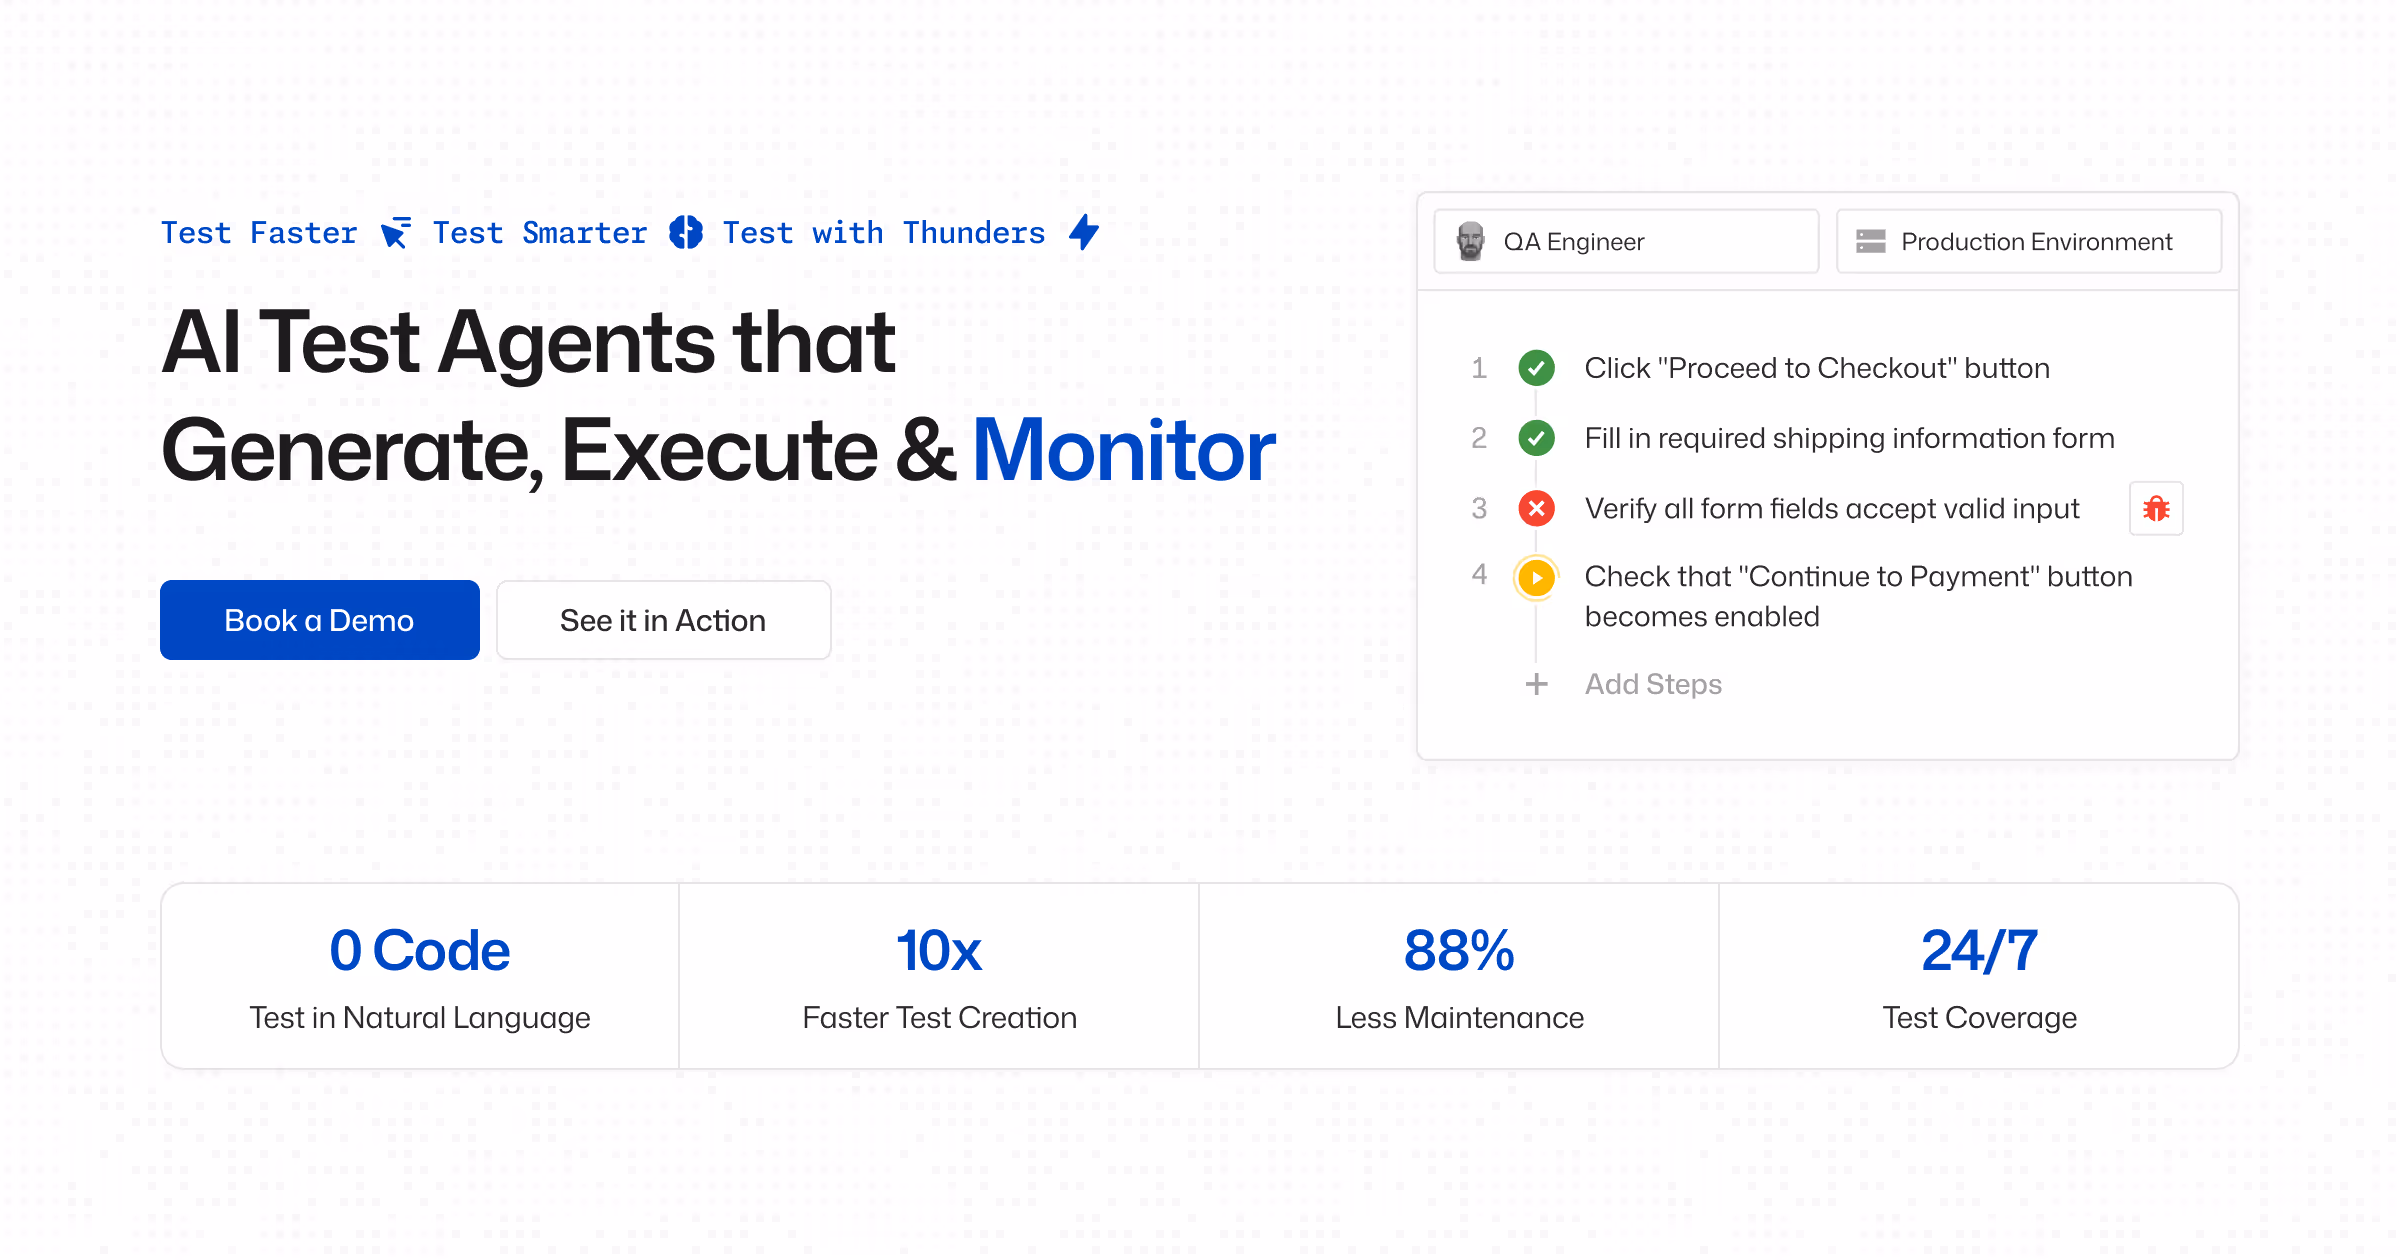The height and width of the screenshot is (1260, 2400).
Task: Click the Book a Demo button
Action: coord(319,621)
